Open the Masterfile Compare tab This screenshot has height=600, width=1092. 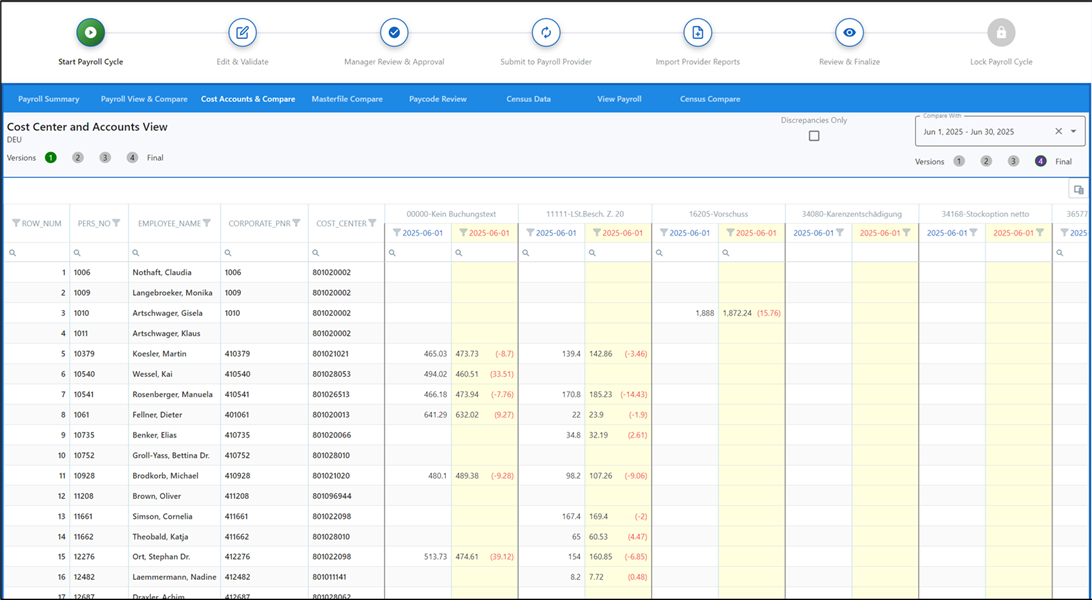pos(347,98)
